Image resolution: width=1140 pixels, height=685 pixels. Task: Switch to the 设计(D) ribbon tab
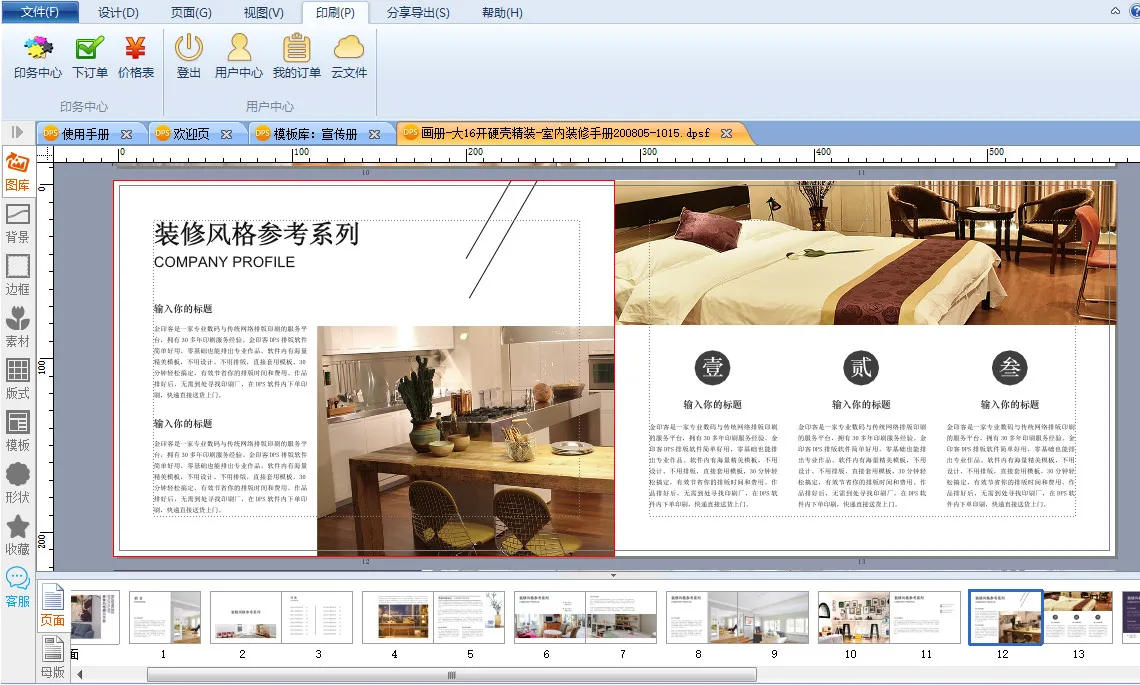(x=118, y=13)
